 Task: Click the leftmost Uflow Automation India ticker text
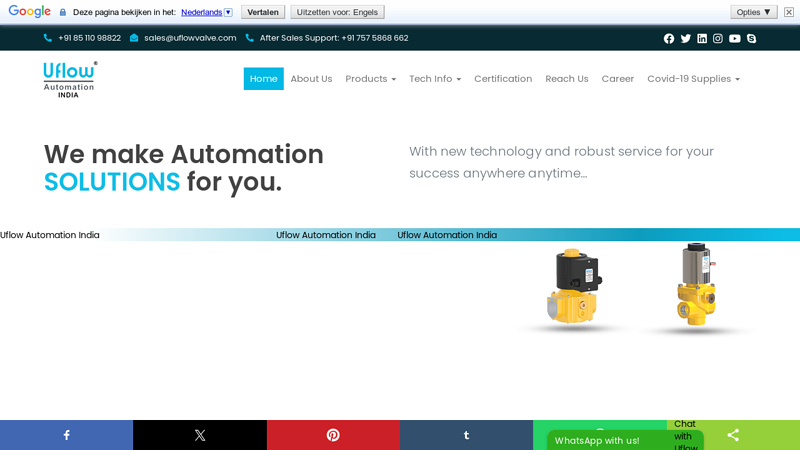point(49,235)
